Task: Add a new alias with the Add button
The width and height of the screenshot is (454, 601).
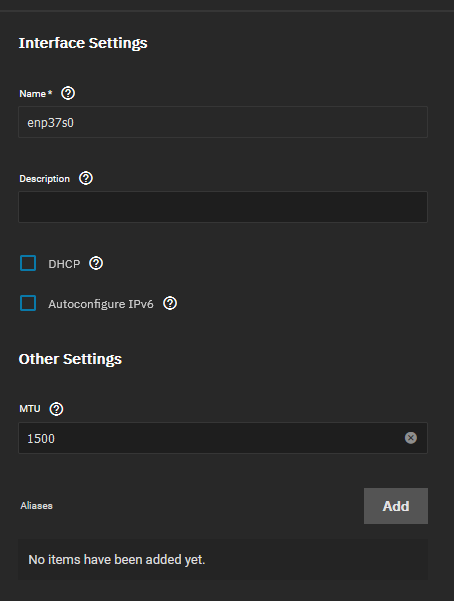Action: 396,506
